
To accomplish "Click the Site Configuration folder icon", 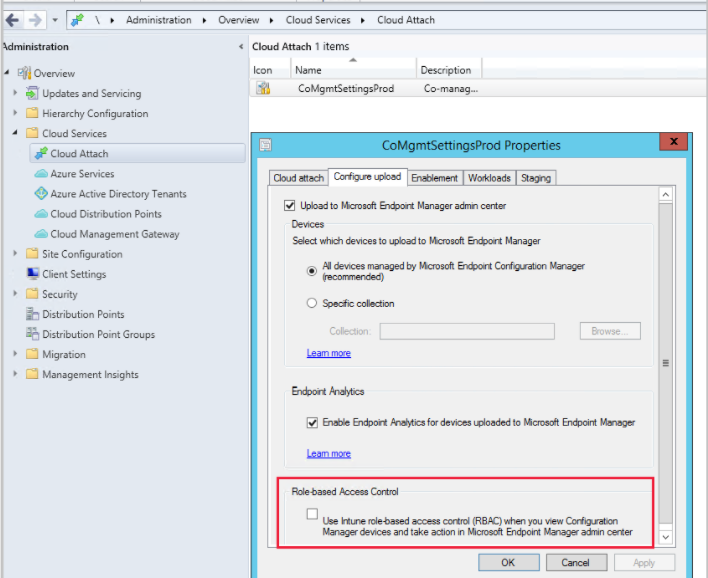I will coord(32,253).
